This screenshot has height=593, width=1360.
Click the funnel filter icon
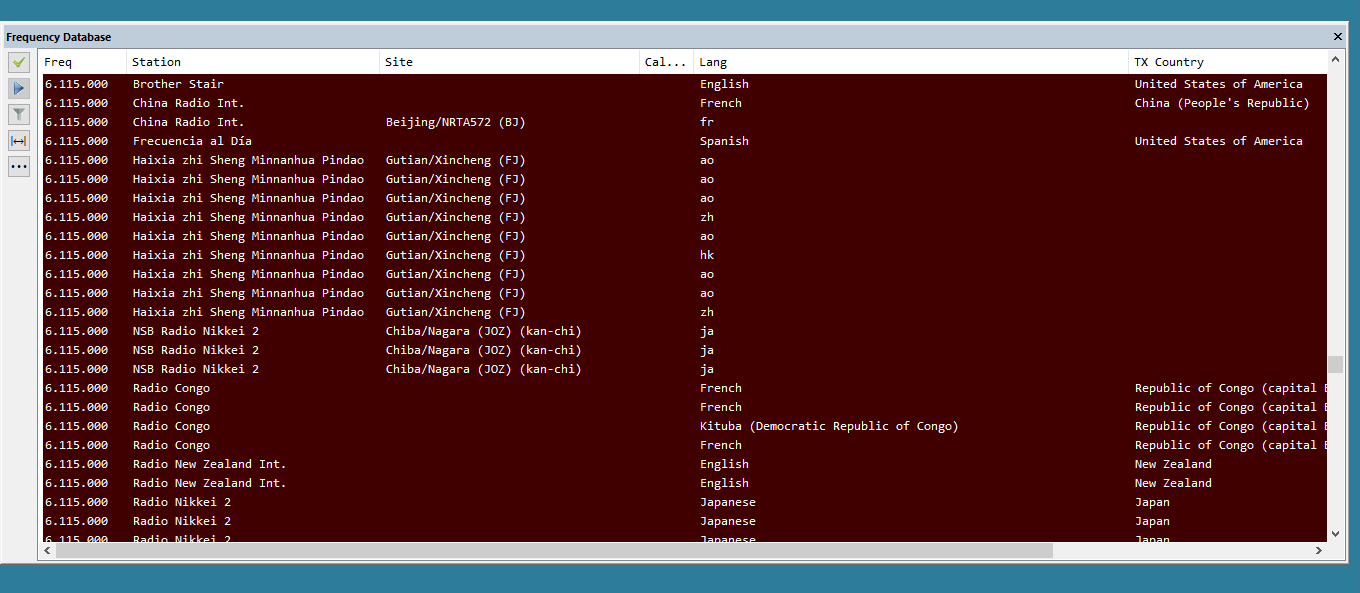[19, 114]
